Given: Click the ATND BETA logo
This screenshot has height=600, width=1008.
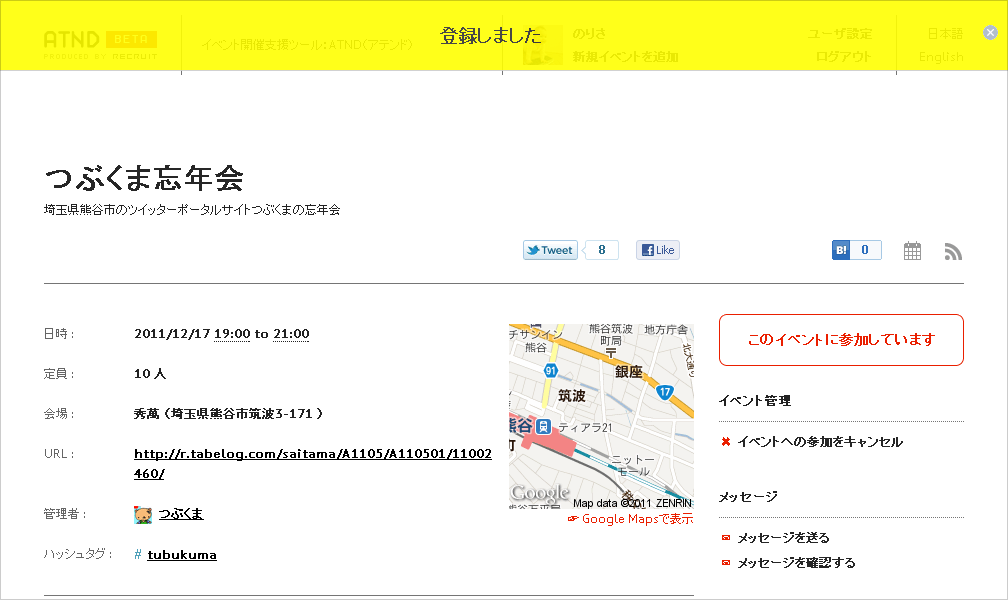Looking at the screenshot, I should pos(100,44).
